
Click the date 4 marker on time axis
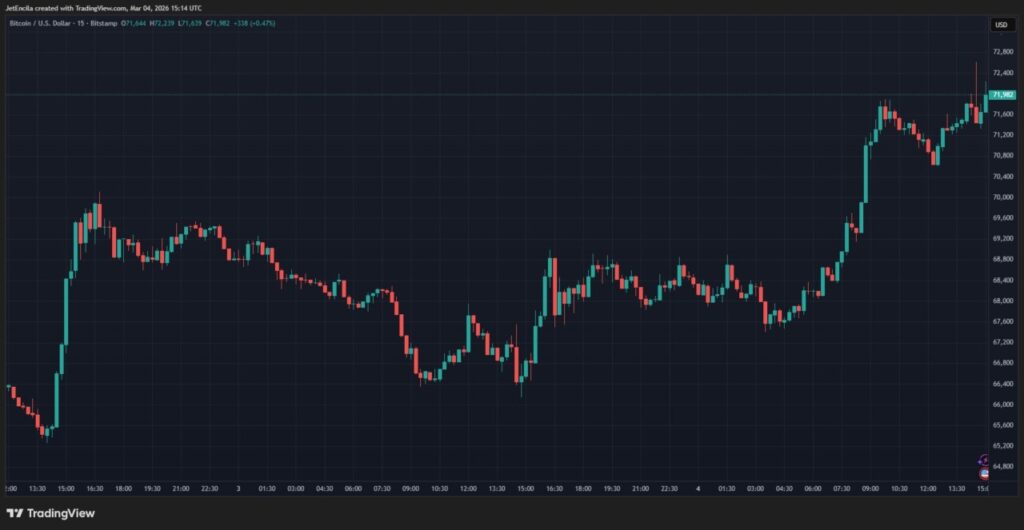(x=697, y=489)
